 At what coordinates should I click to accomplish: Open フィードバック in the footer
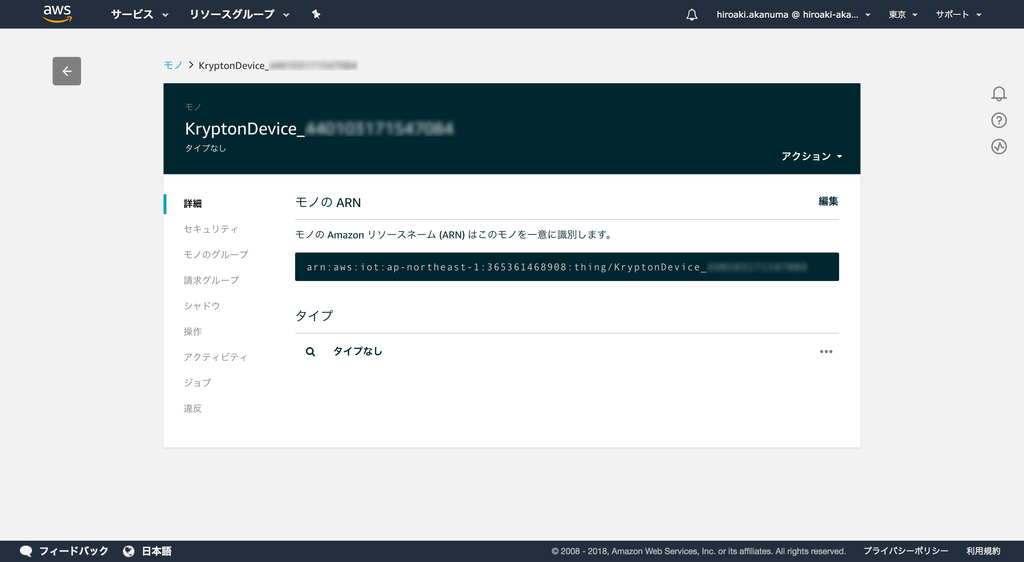74,551
